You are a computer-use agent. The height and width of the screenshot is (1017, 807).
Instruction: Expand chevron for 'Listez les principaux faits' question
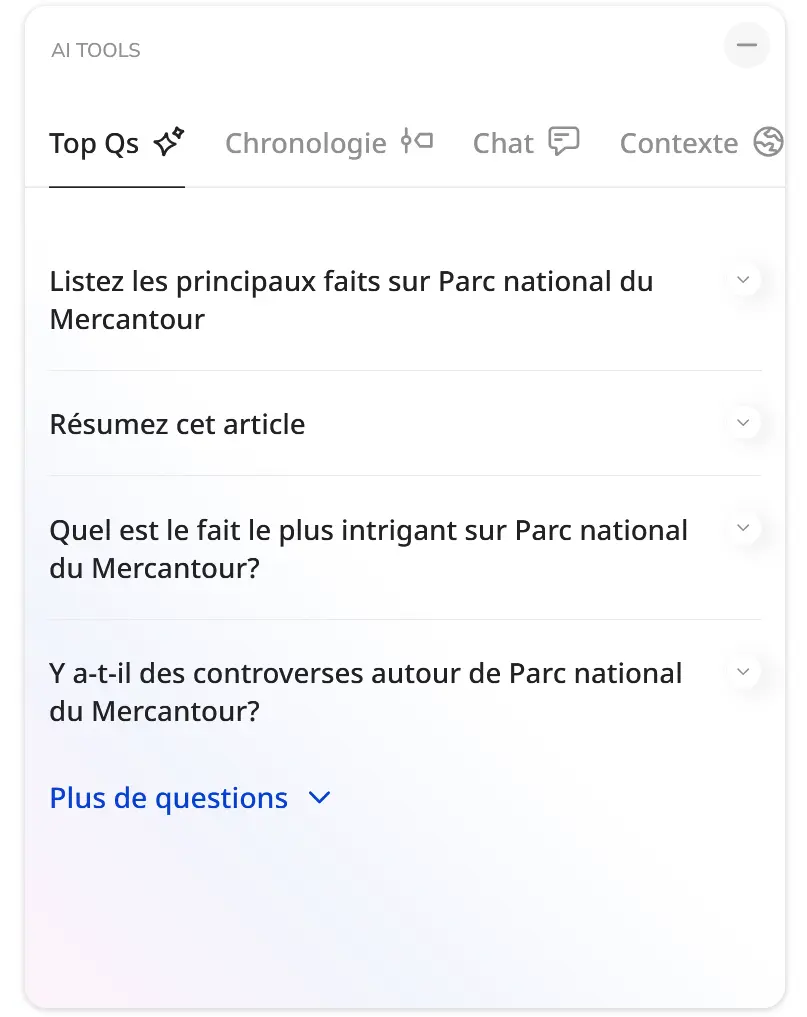tap(743, 280)
